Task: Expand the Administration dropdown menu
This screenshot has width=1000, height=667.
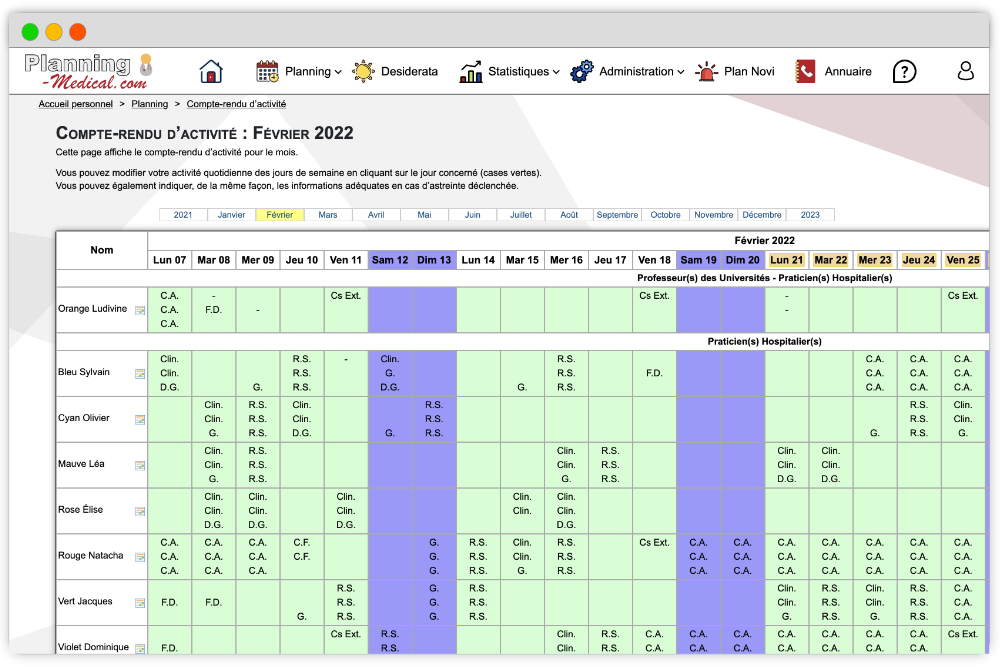Action: [x=627, y=71]
